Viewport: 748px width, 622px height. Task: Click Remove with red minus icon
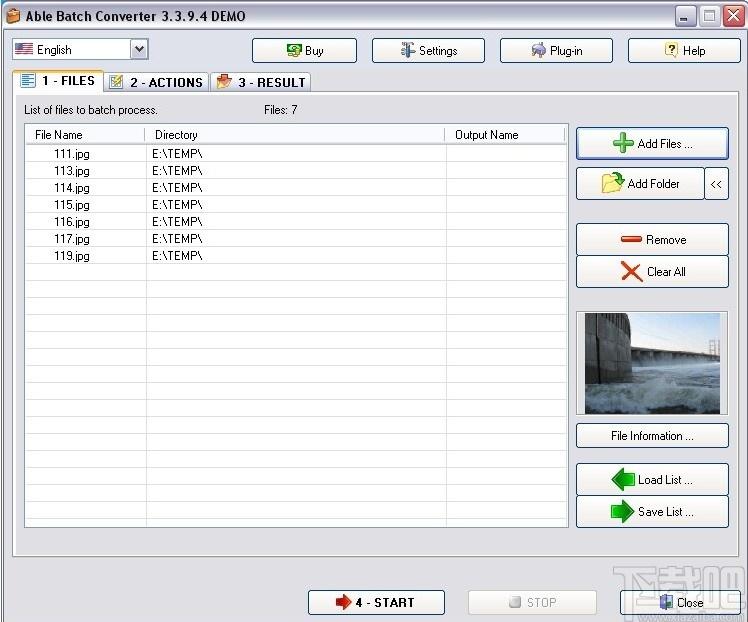pos(652,239)
